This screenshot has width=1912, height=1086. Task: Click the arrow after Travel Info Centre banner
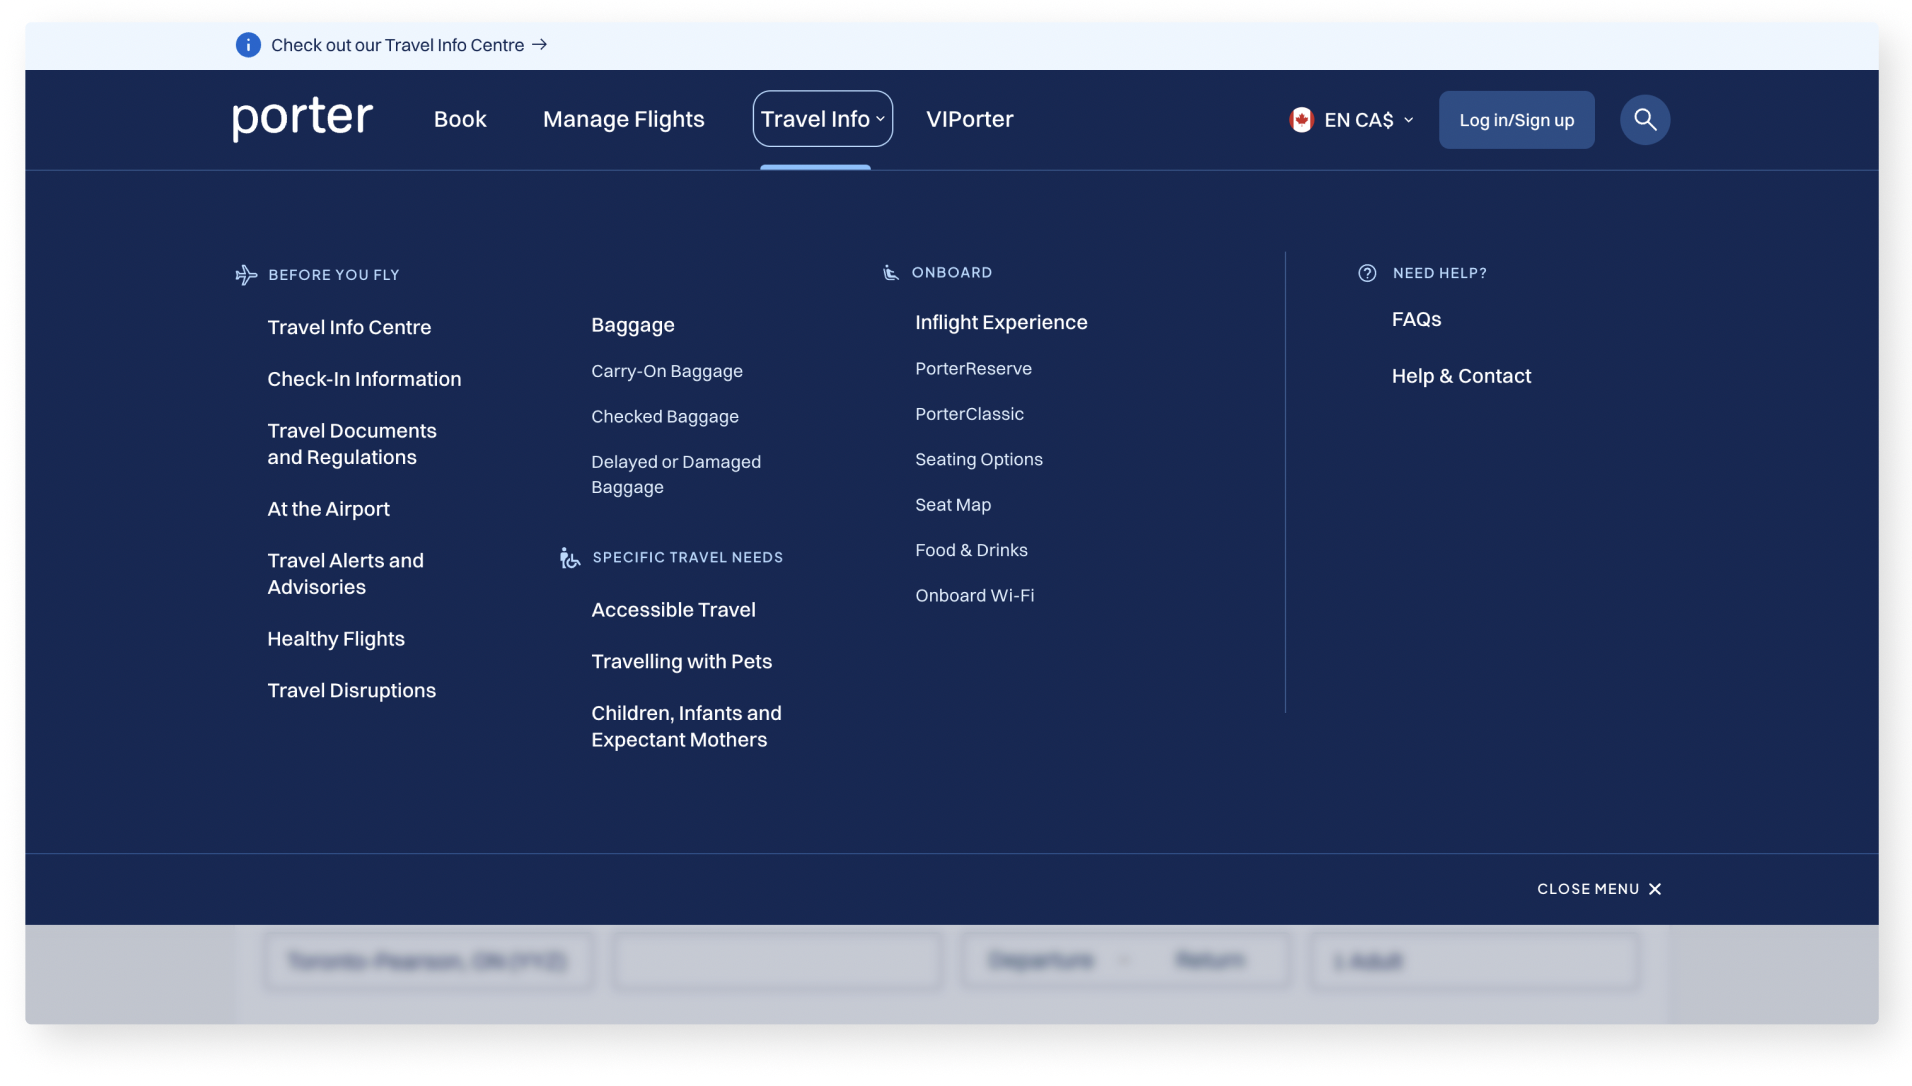tap(539, 45)
